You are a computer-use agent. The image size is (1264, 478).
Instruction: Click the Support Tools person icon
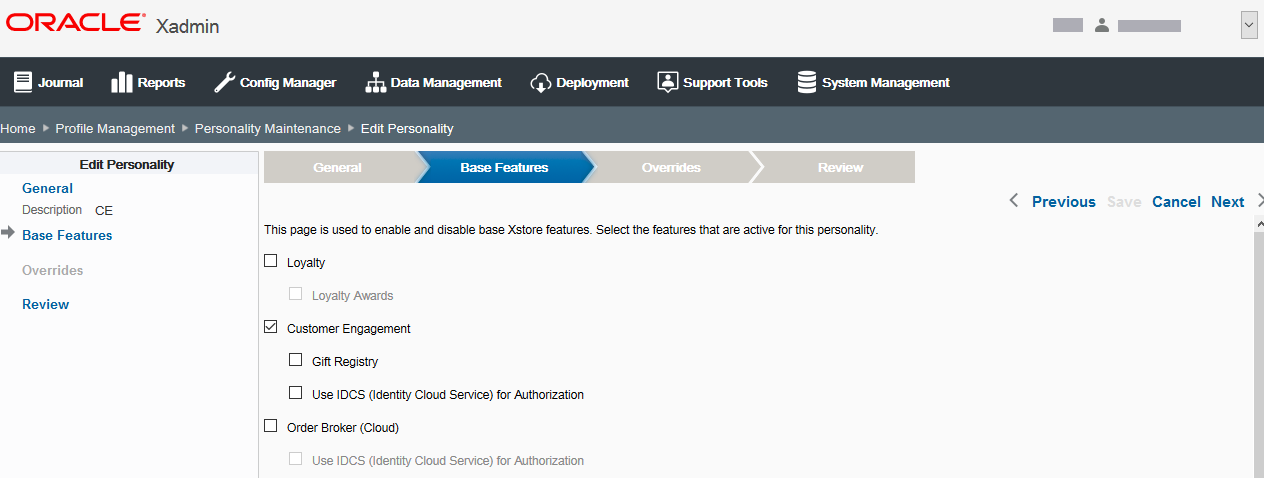coord(668,82)
